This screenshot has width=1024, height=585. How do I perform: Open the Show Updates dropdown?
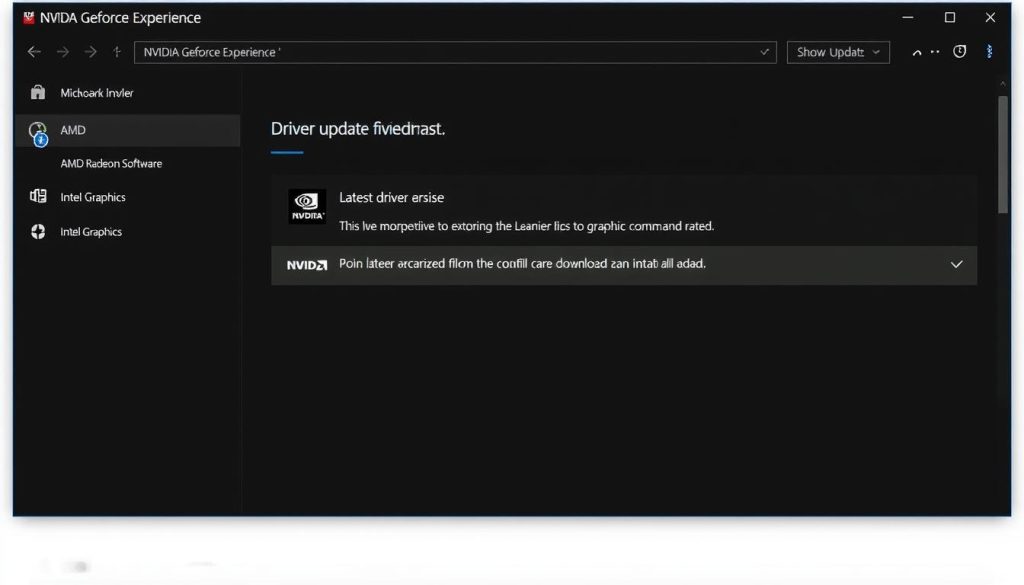point(838,52)
